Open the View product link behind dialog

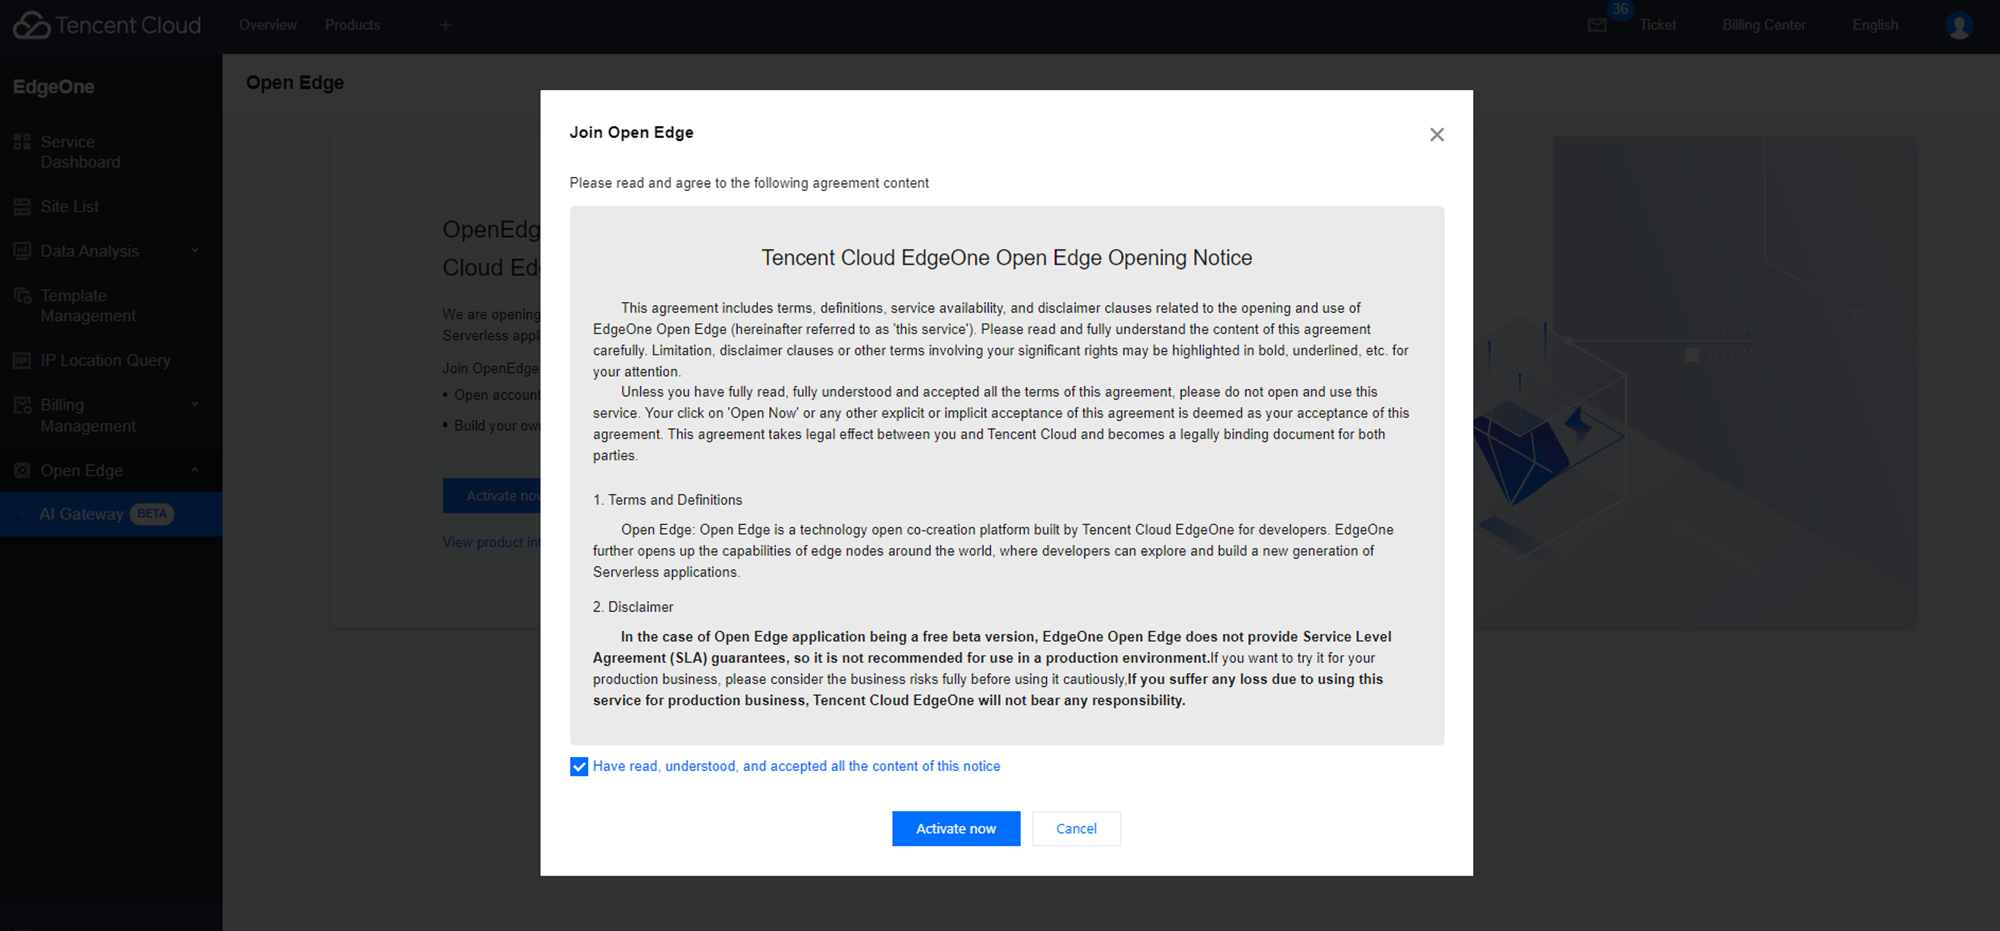click(x=491, y=542)
